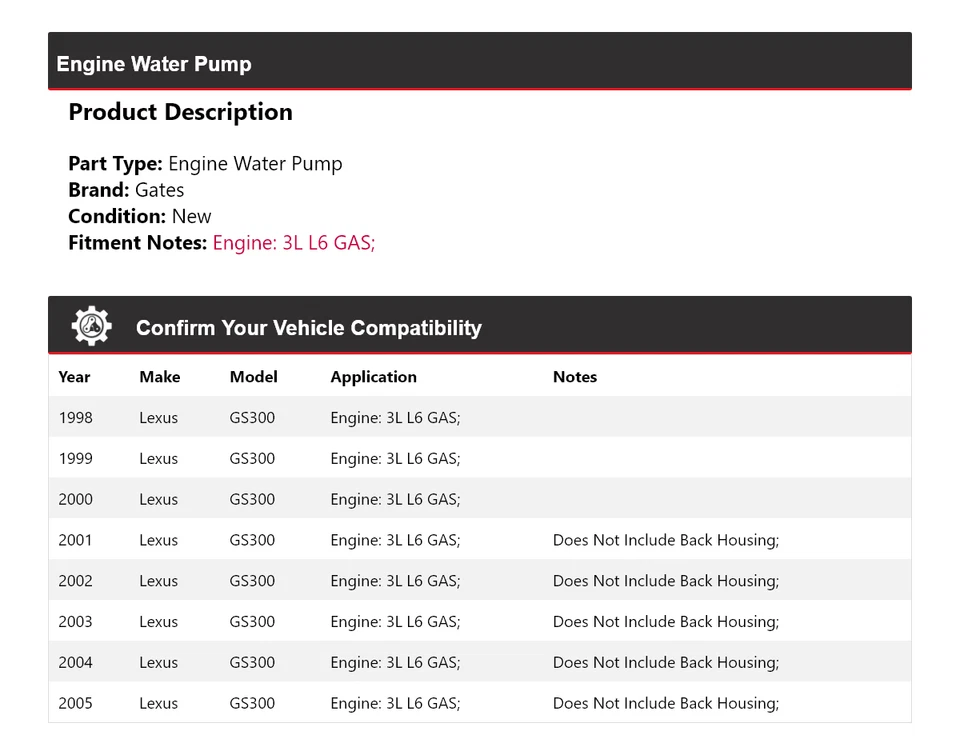
Task: Click the 2005 row's back housing note
Action: tap(665, 703)
